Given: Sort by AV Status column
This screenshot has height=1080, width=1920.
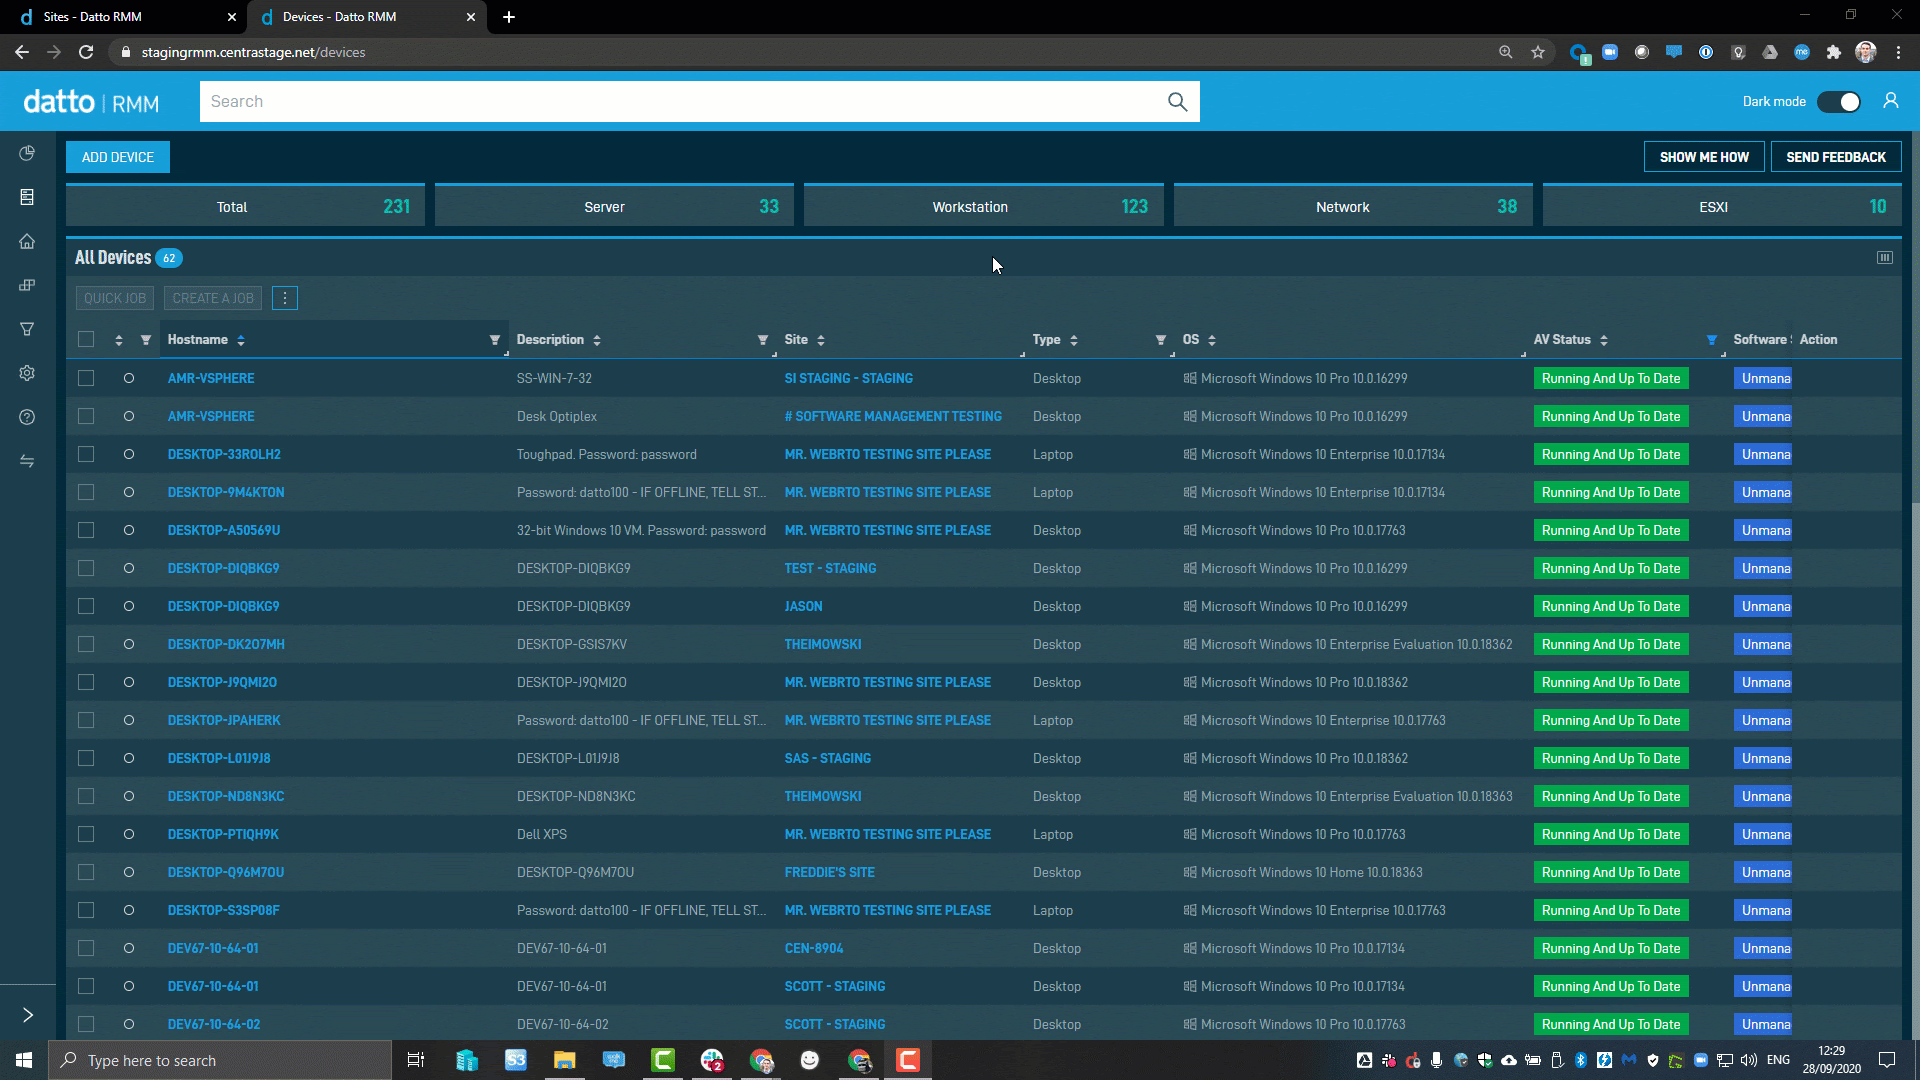Looking at the screenshot, I should point(1604,340).
